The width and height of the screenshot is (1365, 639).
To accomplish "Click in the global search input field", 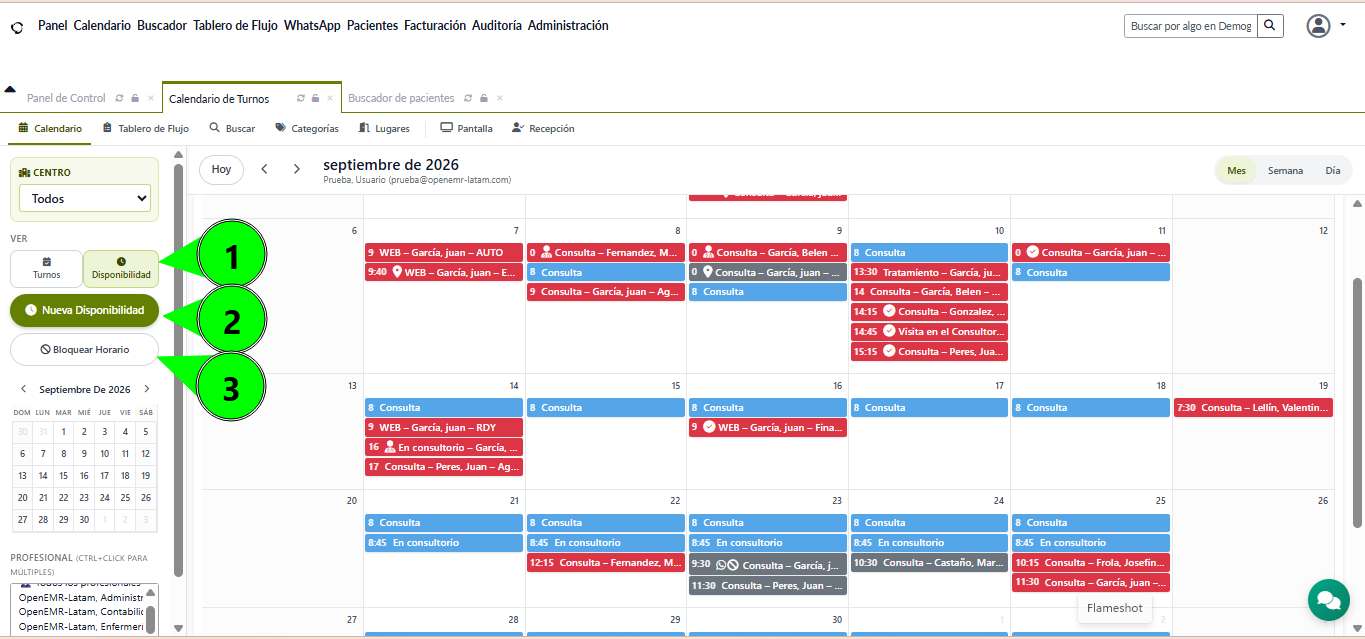I will click(1191, 26).
